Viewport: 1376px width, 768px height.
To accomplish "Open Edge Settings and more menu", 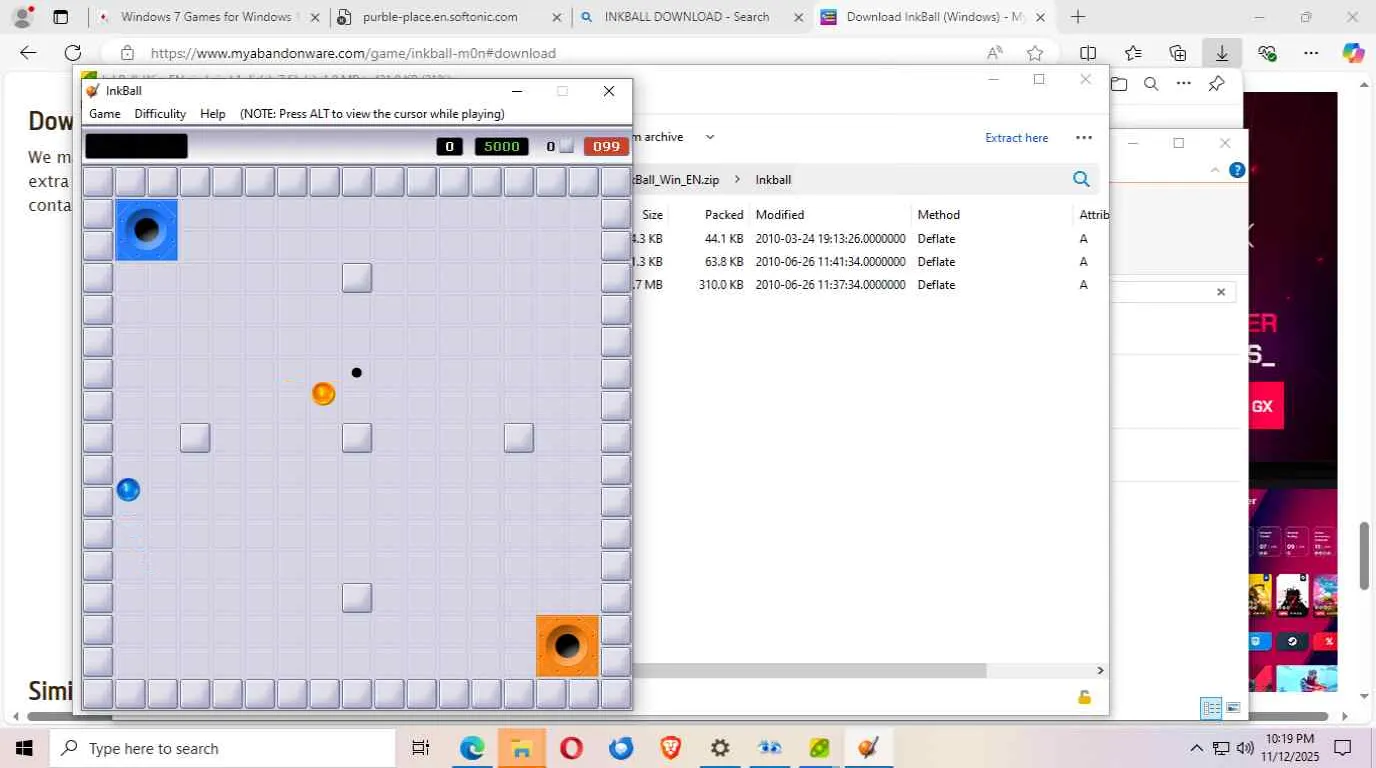I will click(x=1311, y=53).
